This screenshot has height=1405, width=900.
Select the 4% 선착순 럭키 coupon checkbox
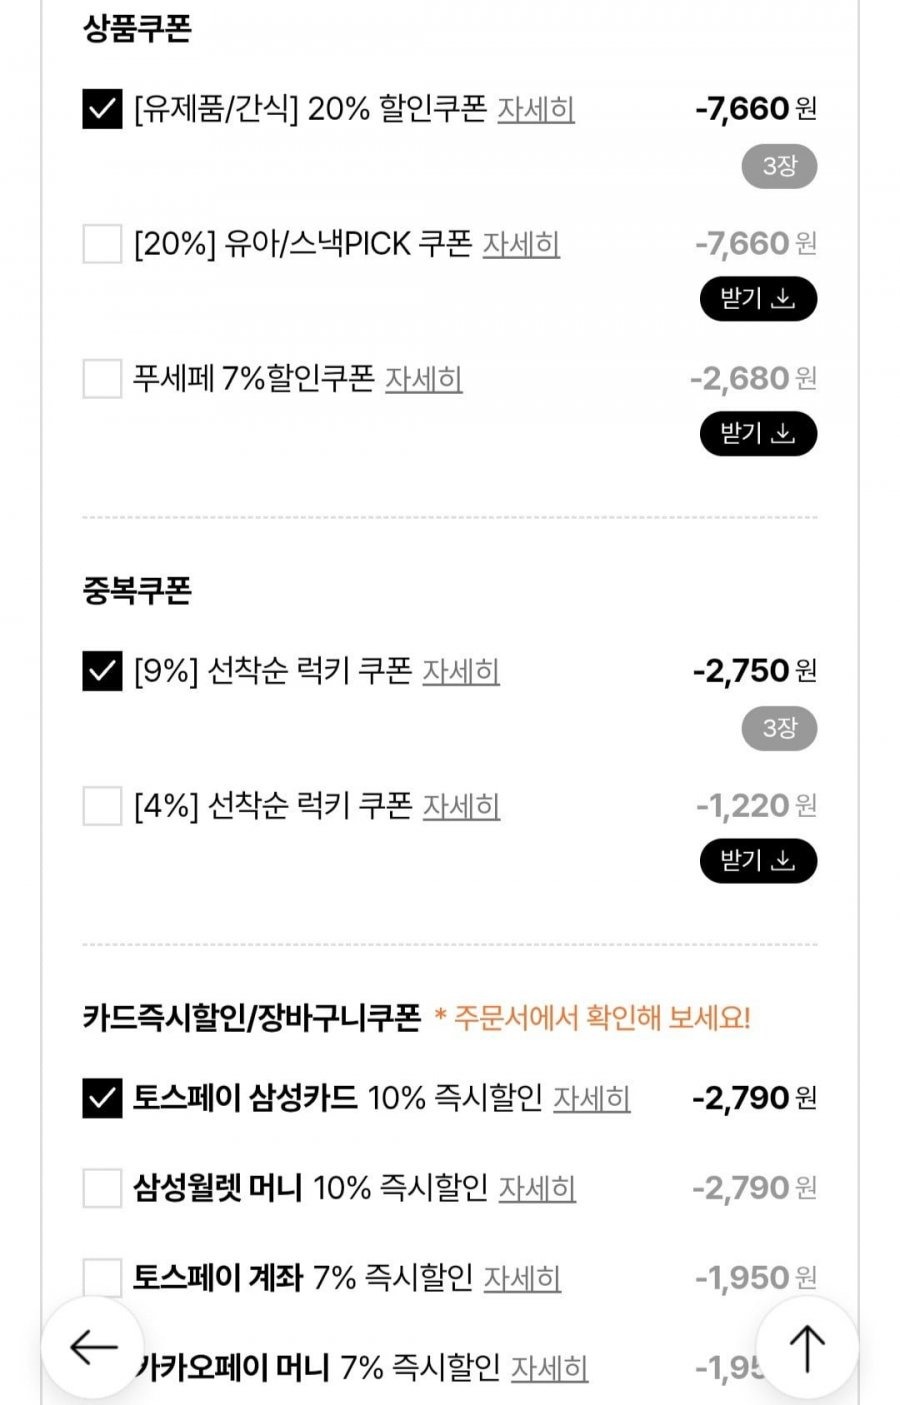pos(102,806)
